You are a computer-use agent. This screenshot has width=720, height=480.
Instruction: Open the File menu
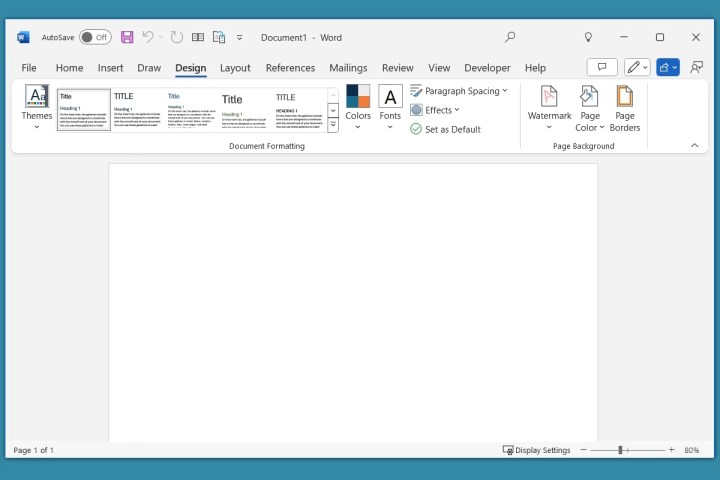coord(29,68)
